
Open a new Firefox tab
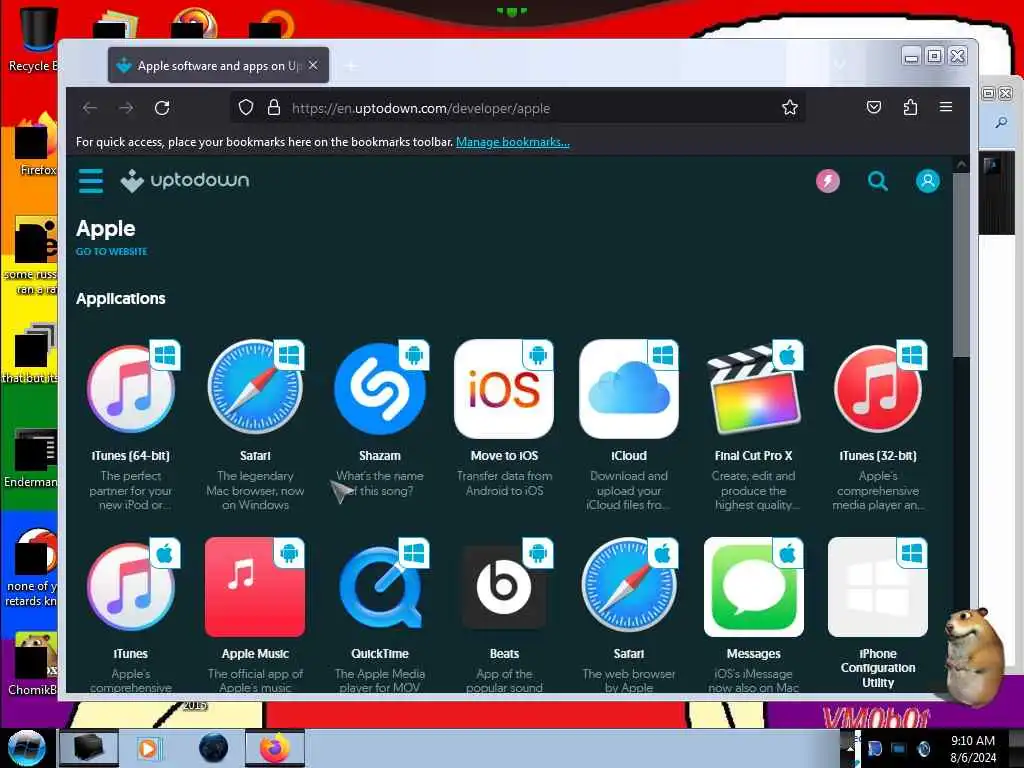(x=351, y=65)
